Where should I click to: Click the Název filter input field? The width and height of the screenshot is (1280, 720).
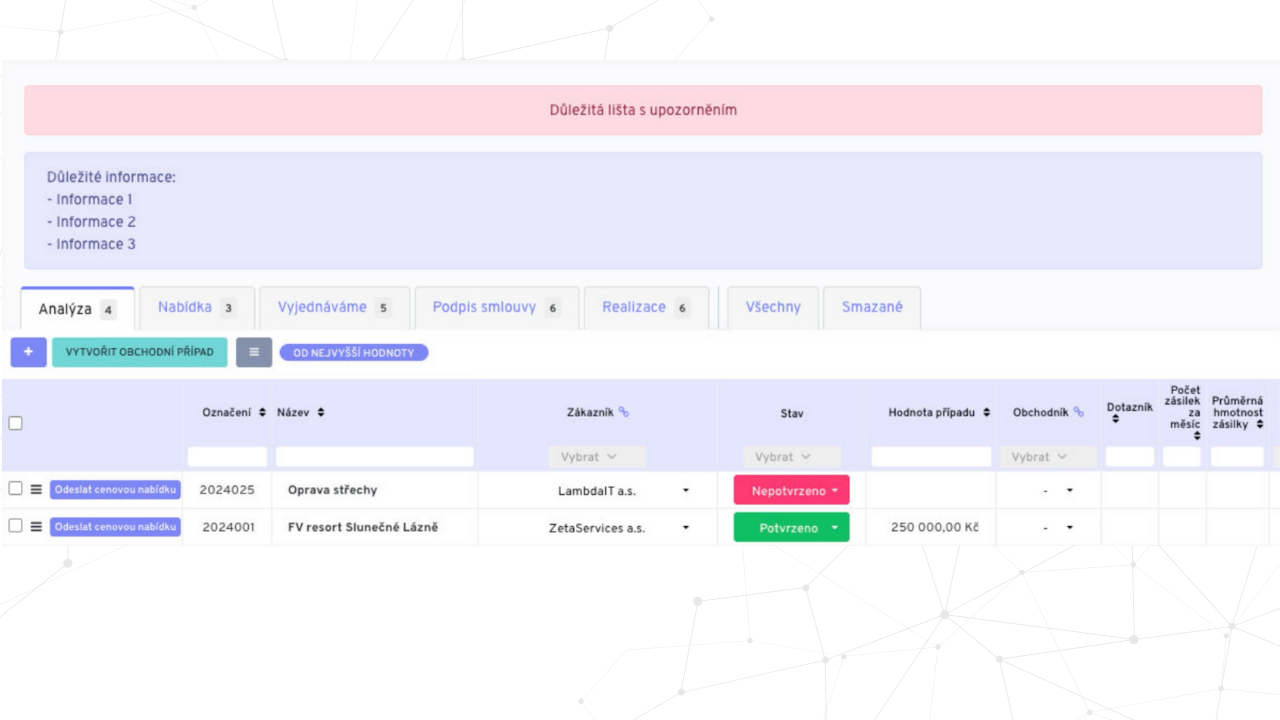click(374, 457)
